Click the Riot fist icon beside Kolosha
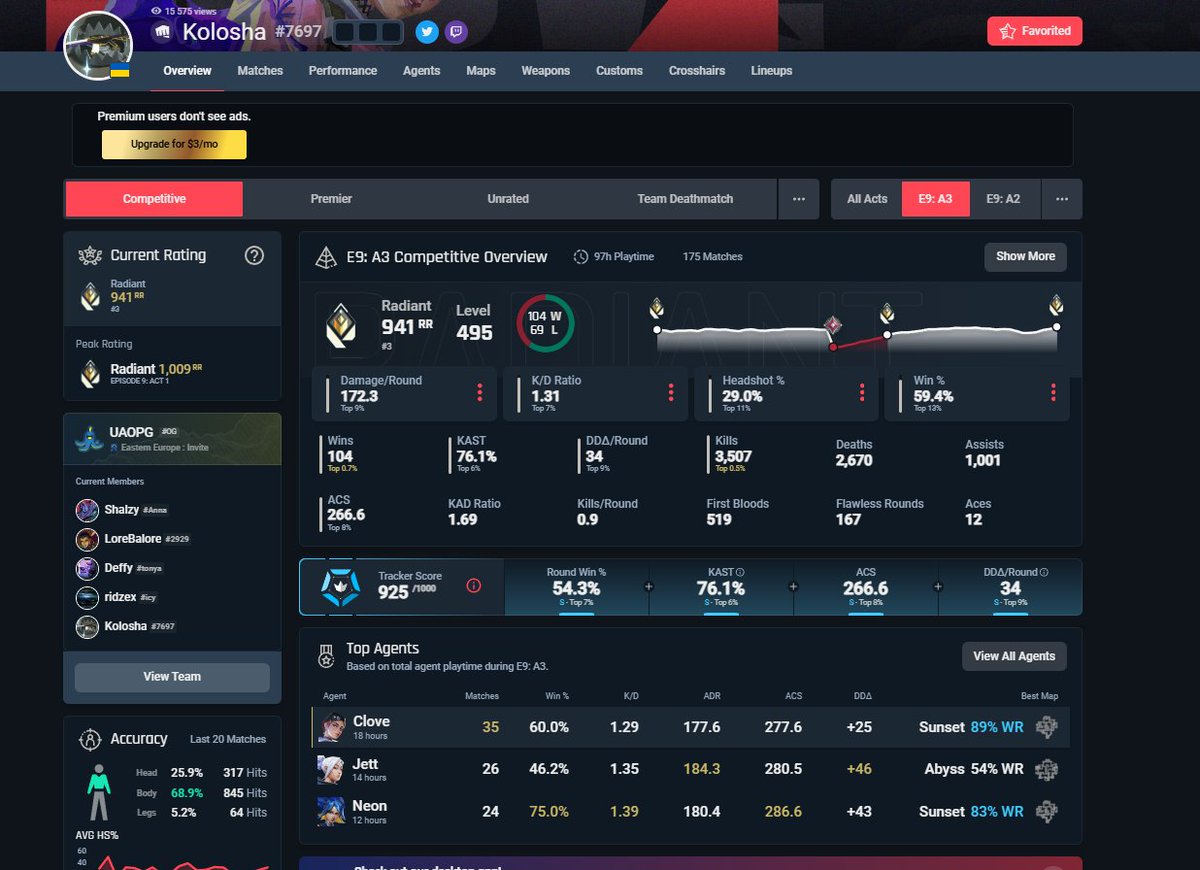This screenshot has width=1200, height=870. click(x=163, y=32)
